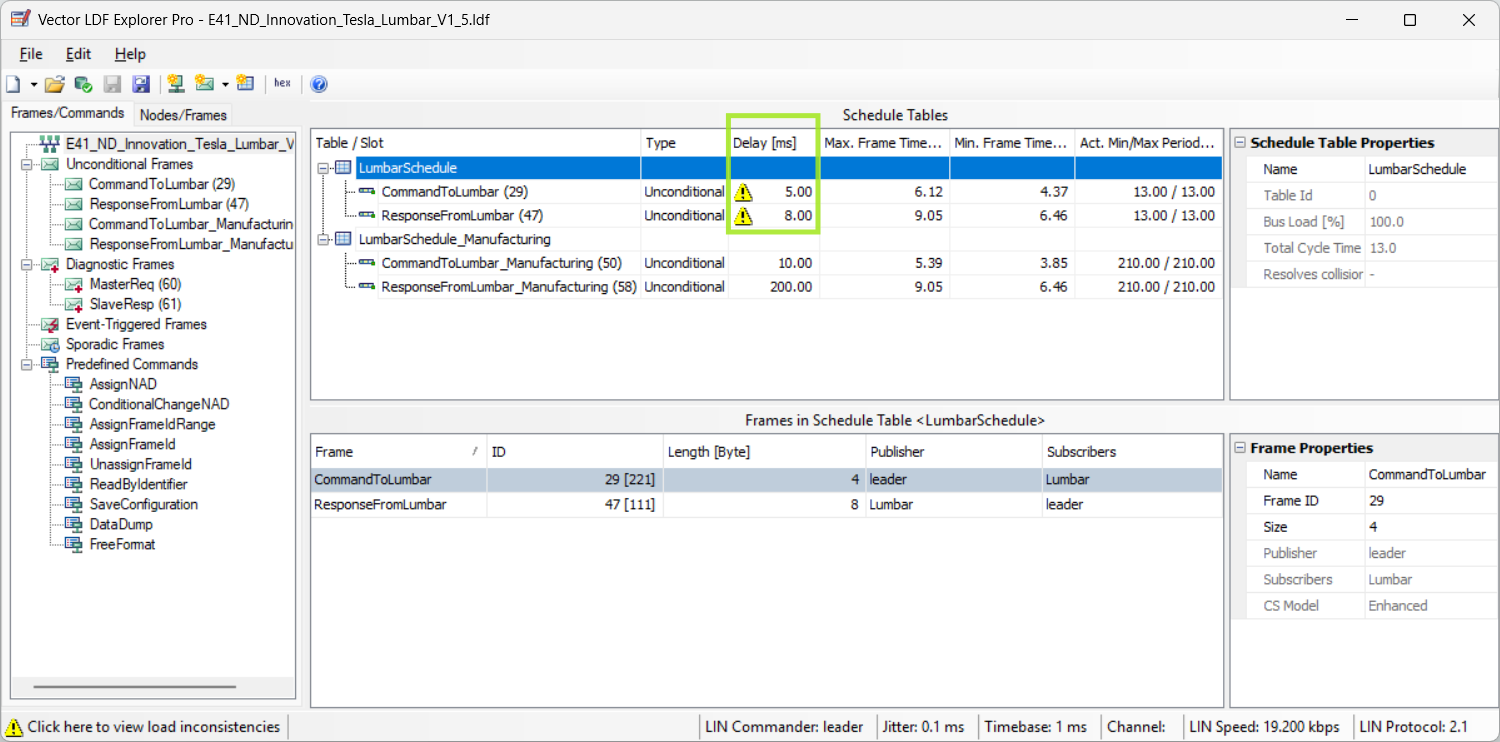The image size is (1500, 742).
Task: Switch to the Nodes/Frames tab
Action: coord(182,115)
